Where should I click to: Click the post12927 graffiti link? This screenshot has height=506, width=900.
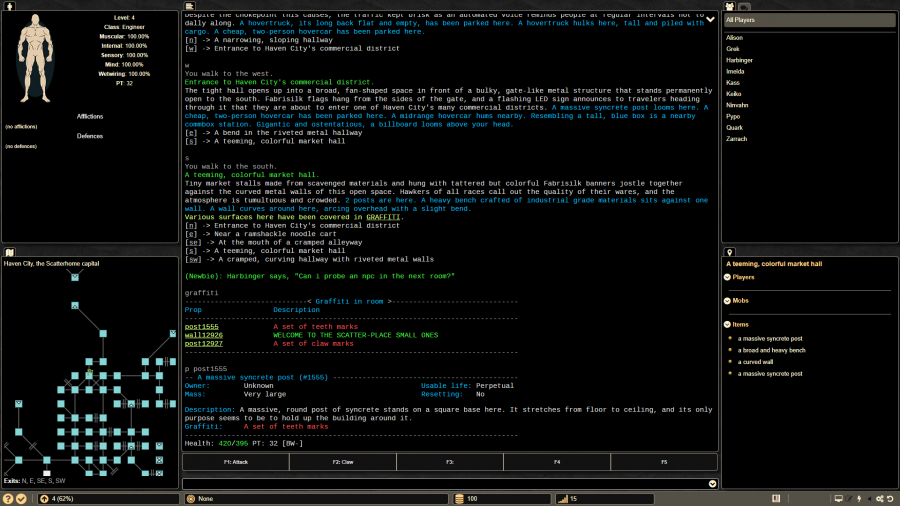click(x=204, y=344)
